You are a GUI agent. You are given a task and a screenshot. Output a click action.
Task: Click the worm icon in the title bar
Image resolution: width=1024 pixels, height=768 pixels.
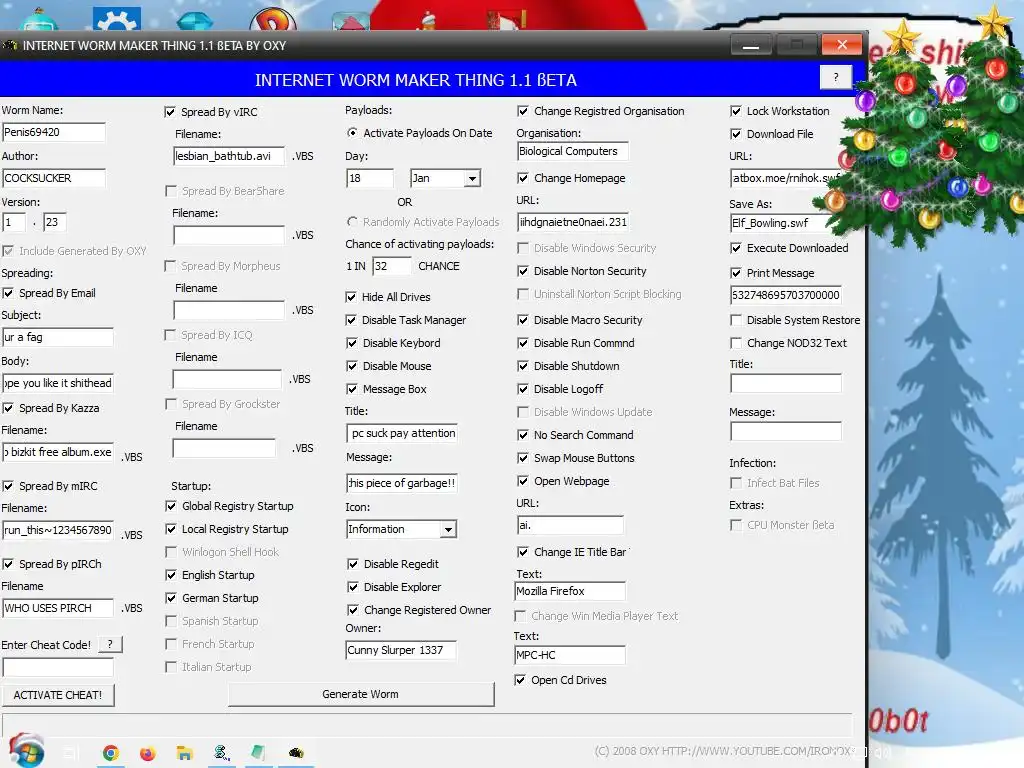10,45
